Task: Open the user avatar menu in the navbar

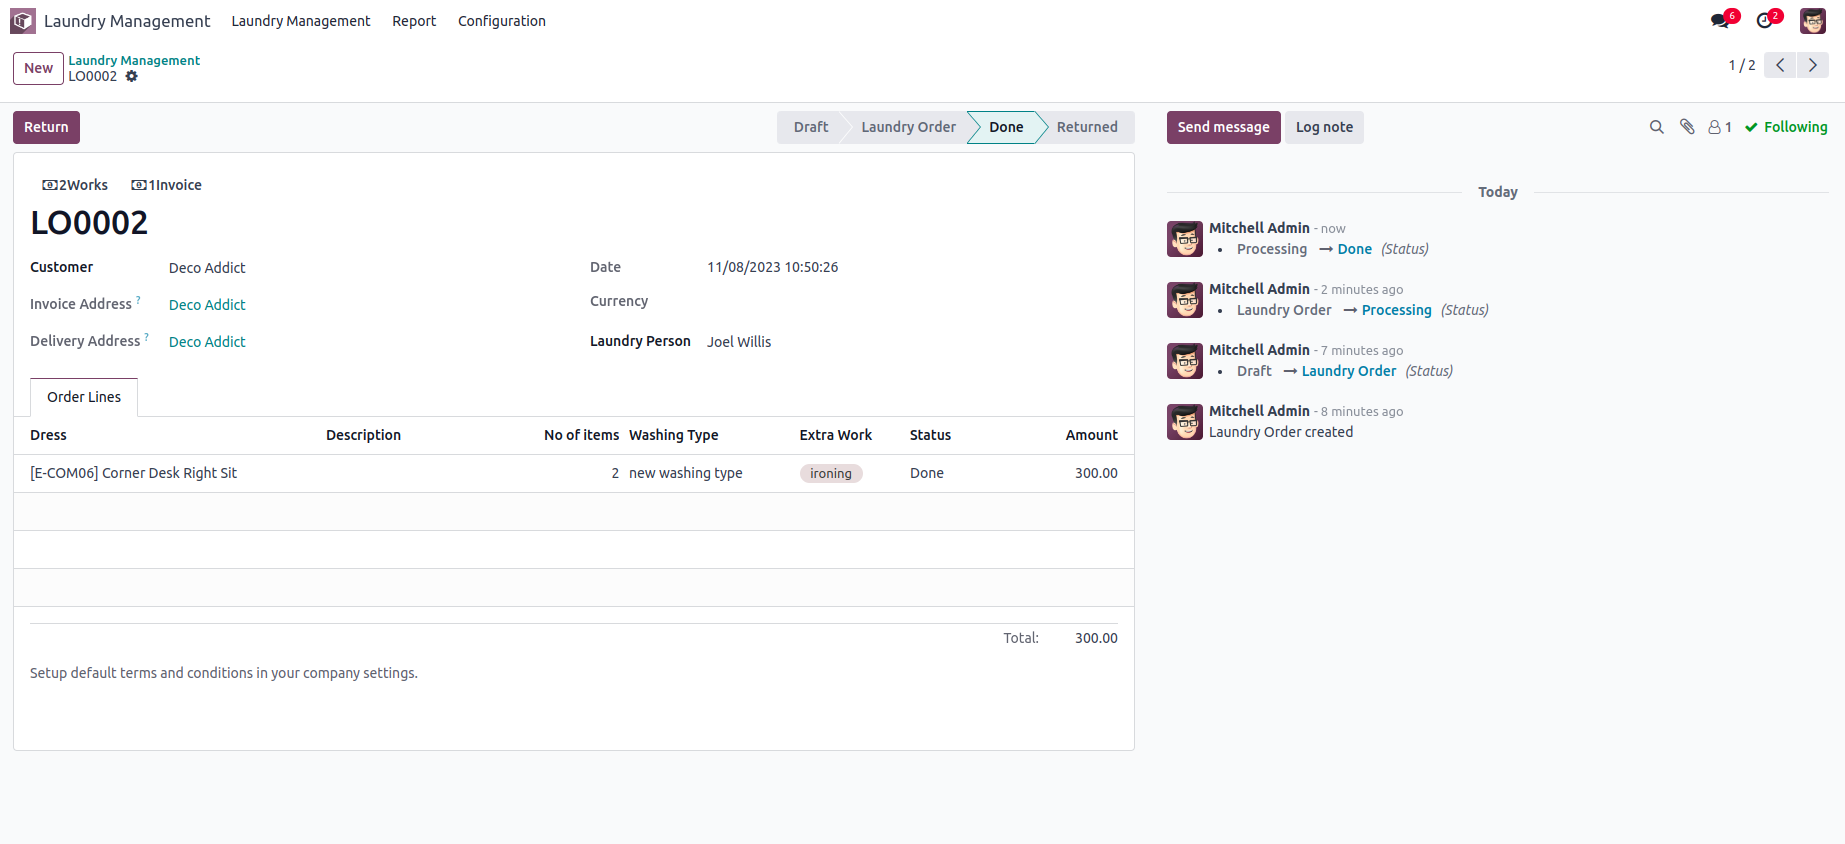Action: coord(1813,21)
